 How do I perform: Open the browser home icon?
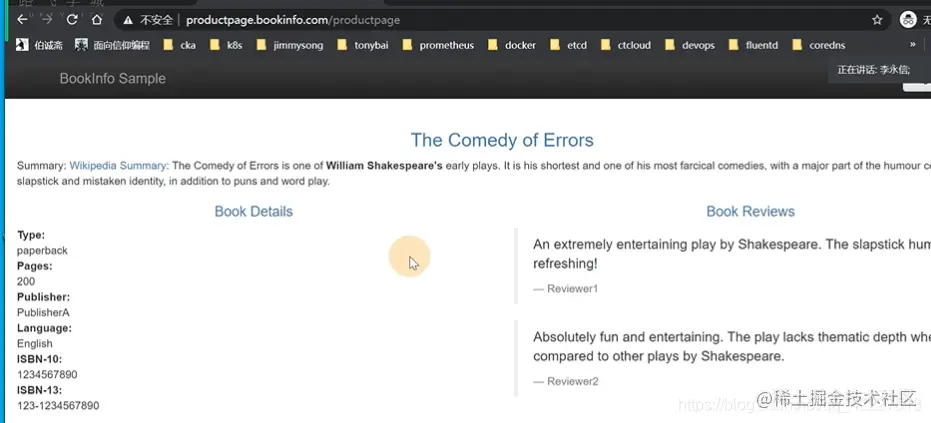97,20
